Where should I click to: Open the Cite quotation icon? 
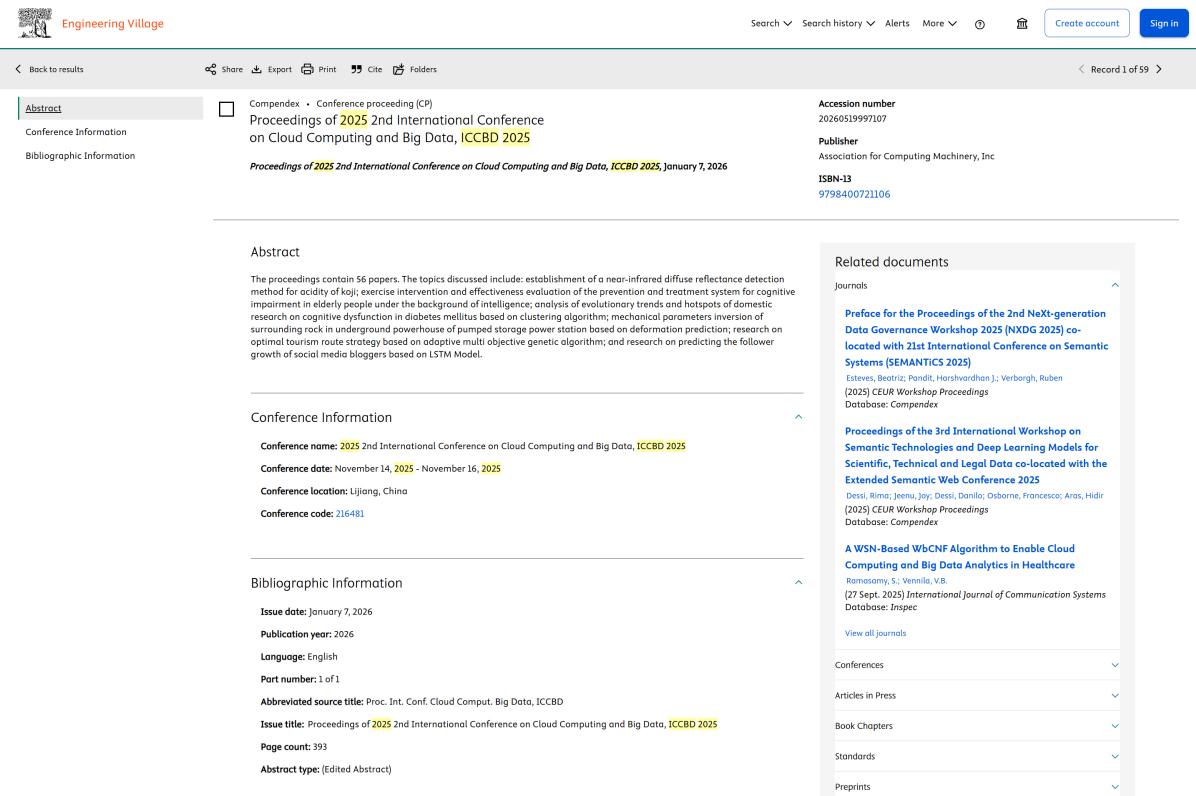357,69
